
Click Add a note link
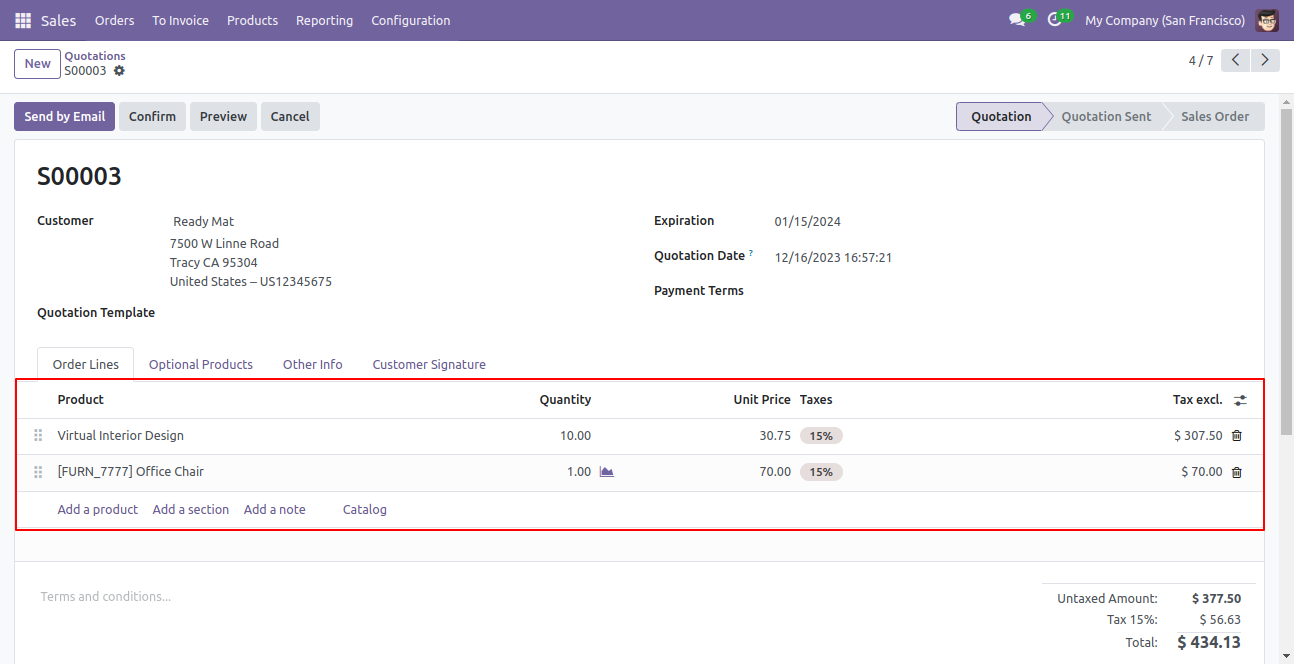[275, 509]
